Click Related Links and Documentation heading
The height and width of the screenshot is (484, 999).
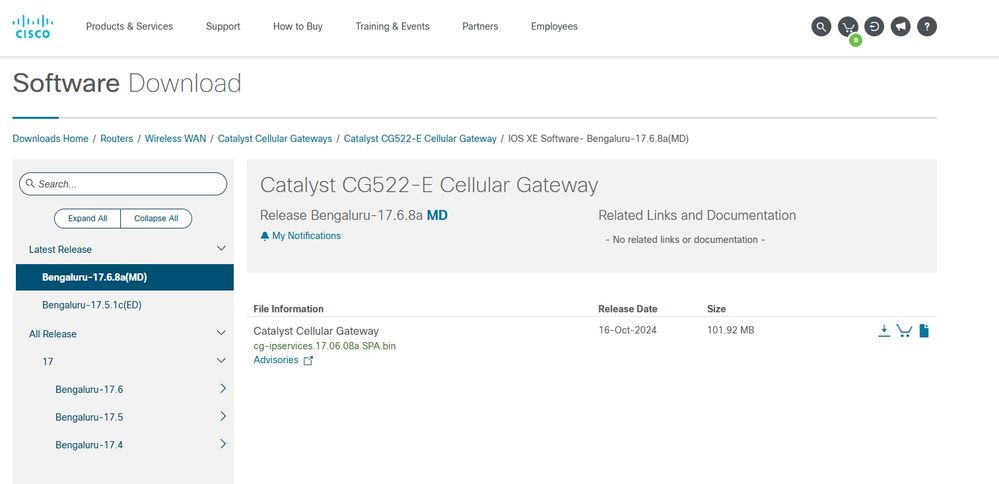(697, 215)
